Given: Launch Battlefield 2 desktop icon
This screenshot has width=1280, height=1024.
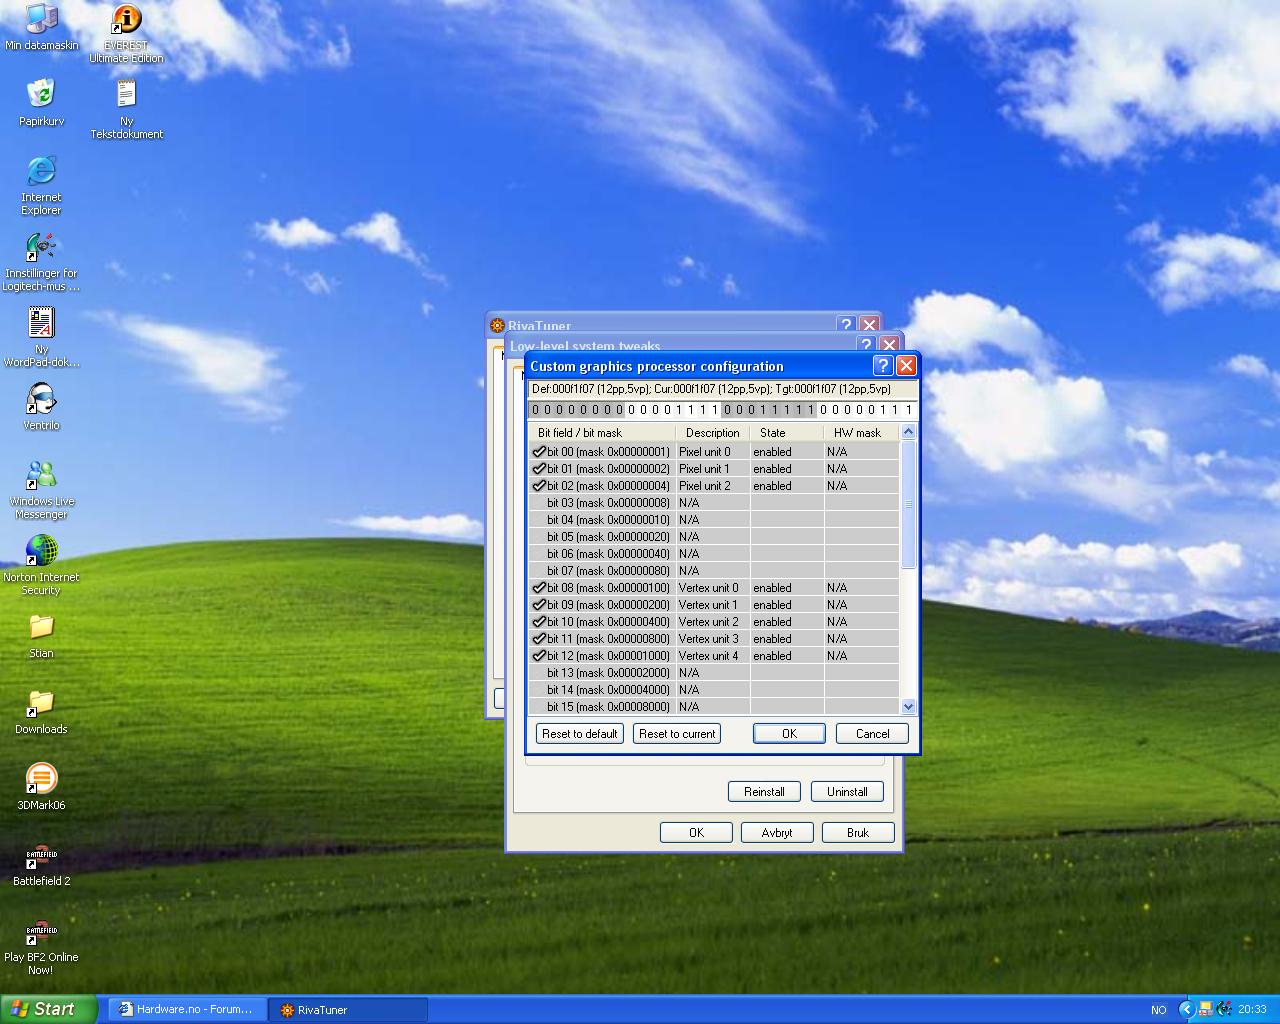Looking at the screenshot, I should [x=41, y=864].
